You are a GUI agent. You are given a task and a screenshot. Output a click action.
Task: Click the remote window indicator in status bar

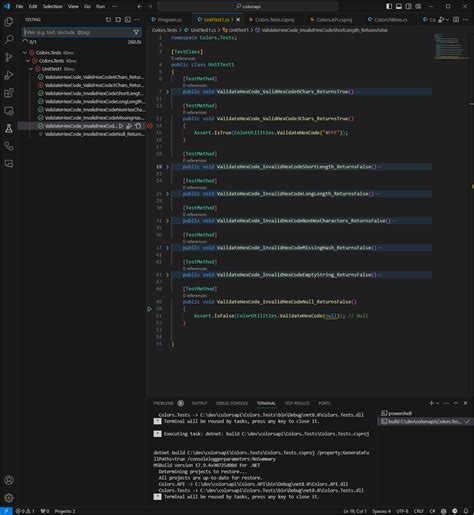(6, 511)
